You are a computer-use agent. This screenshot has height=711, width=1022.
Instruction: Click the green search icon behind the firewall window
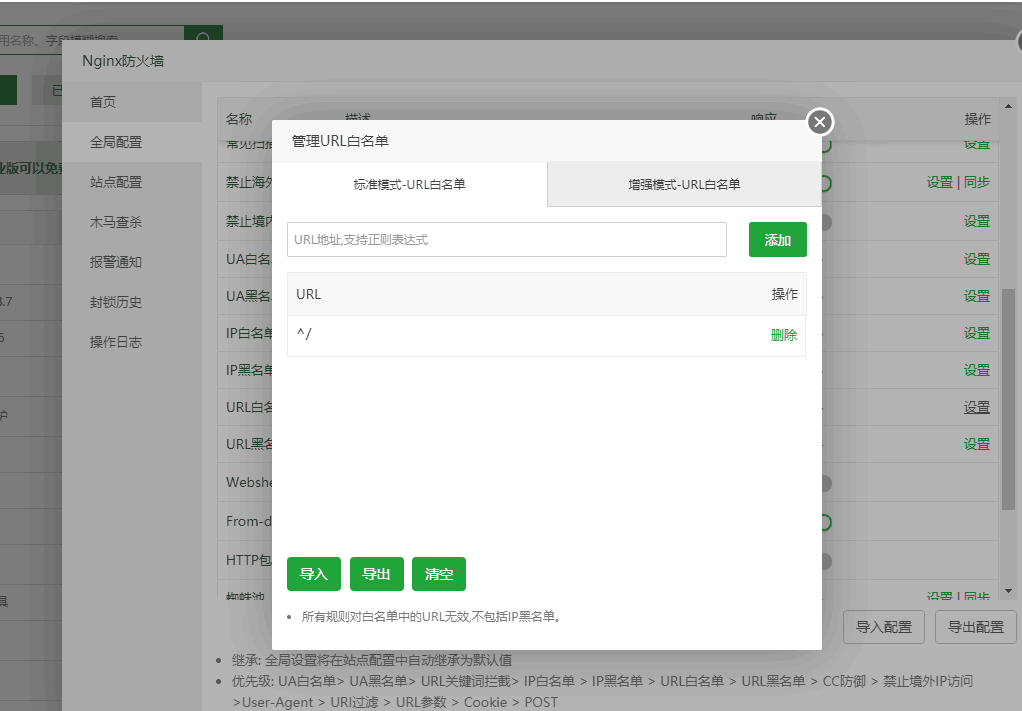point(203,35)
